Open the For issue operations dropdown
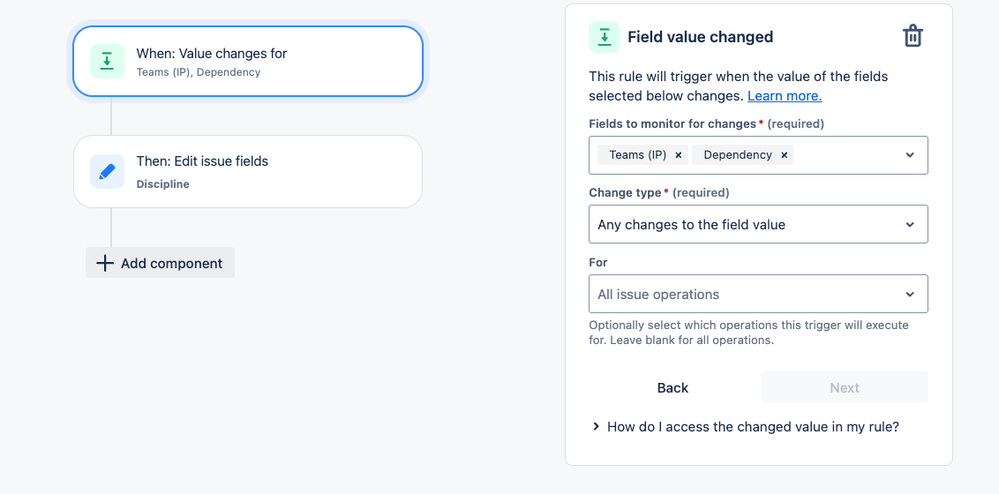999x494 pixels. 909,294
